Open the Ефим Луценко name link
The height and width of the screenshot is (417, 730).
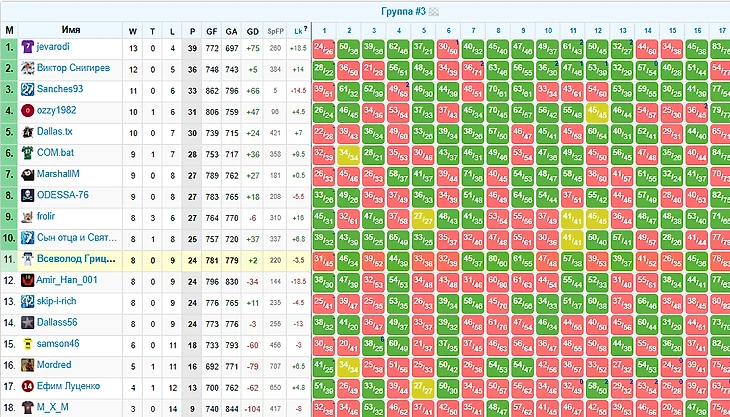pyautogui.click(x=68, y=386)
